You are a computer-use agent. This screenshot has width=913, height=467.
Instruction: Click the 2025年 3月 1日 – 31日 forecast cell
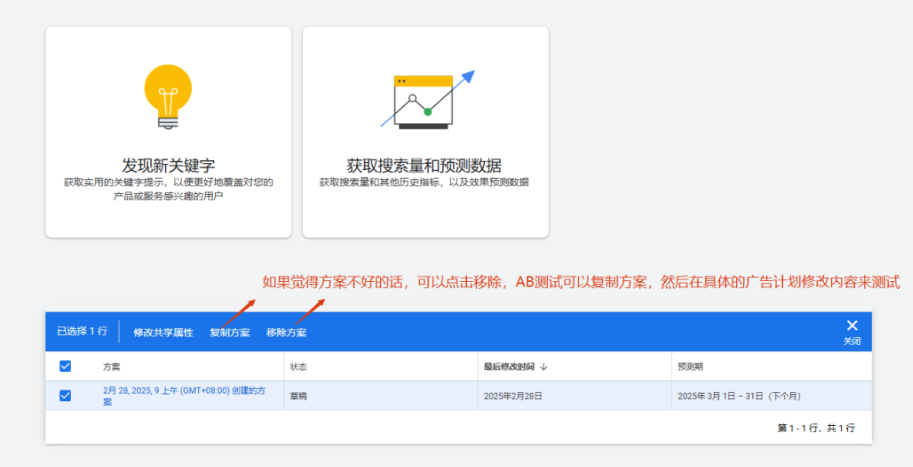[738, 396]
